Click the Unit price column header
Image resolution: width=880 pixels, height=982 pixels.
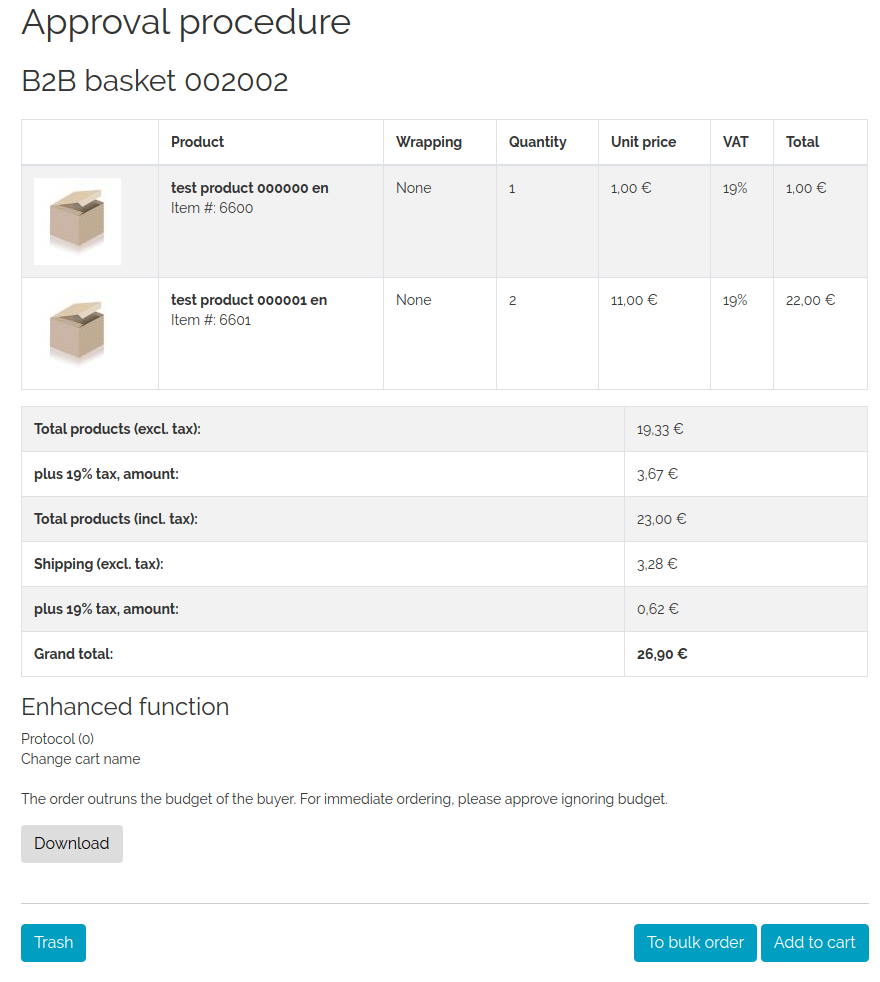(x=643, y=142)
